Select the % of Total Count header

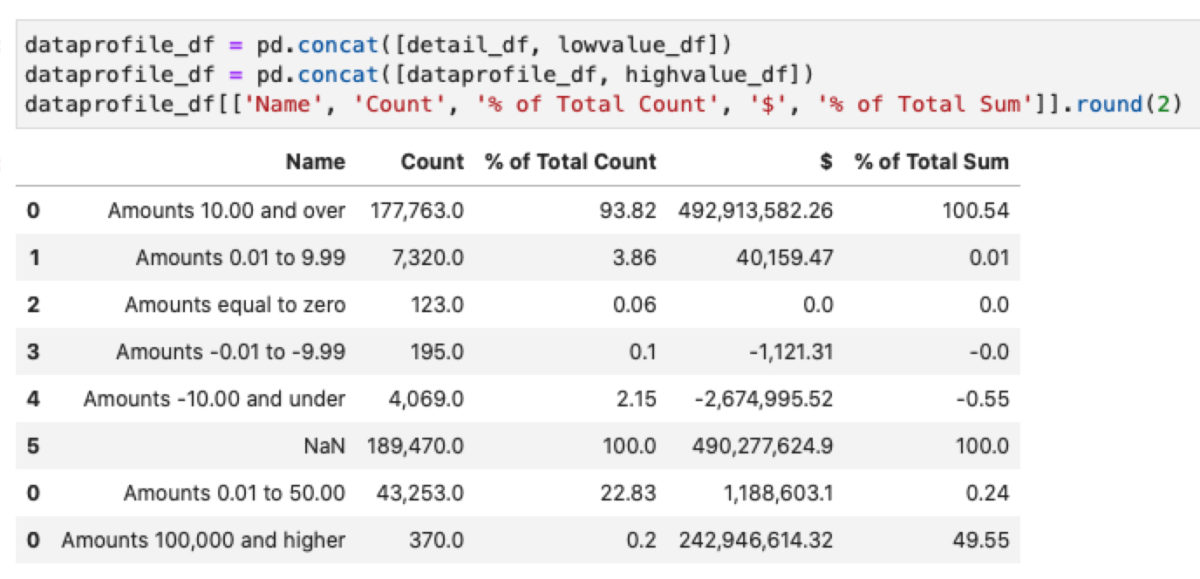[x=570, y=161]
